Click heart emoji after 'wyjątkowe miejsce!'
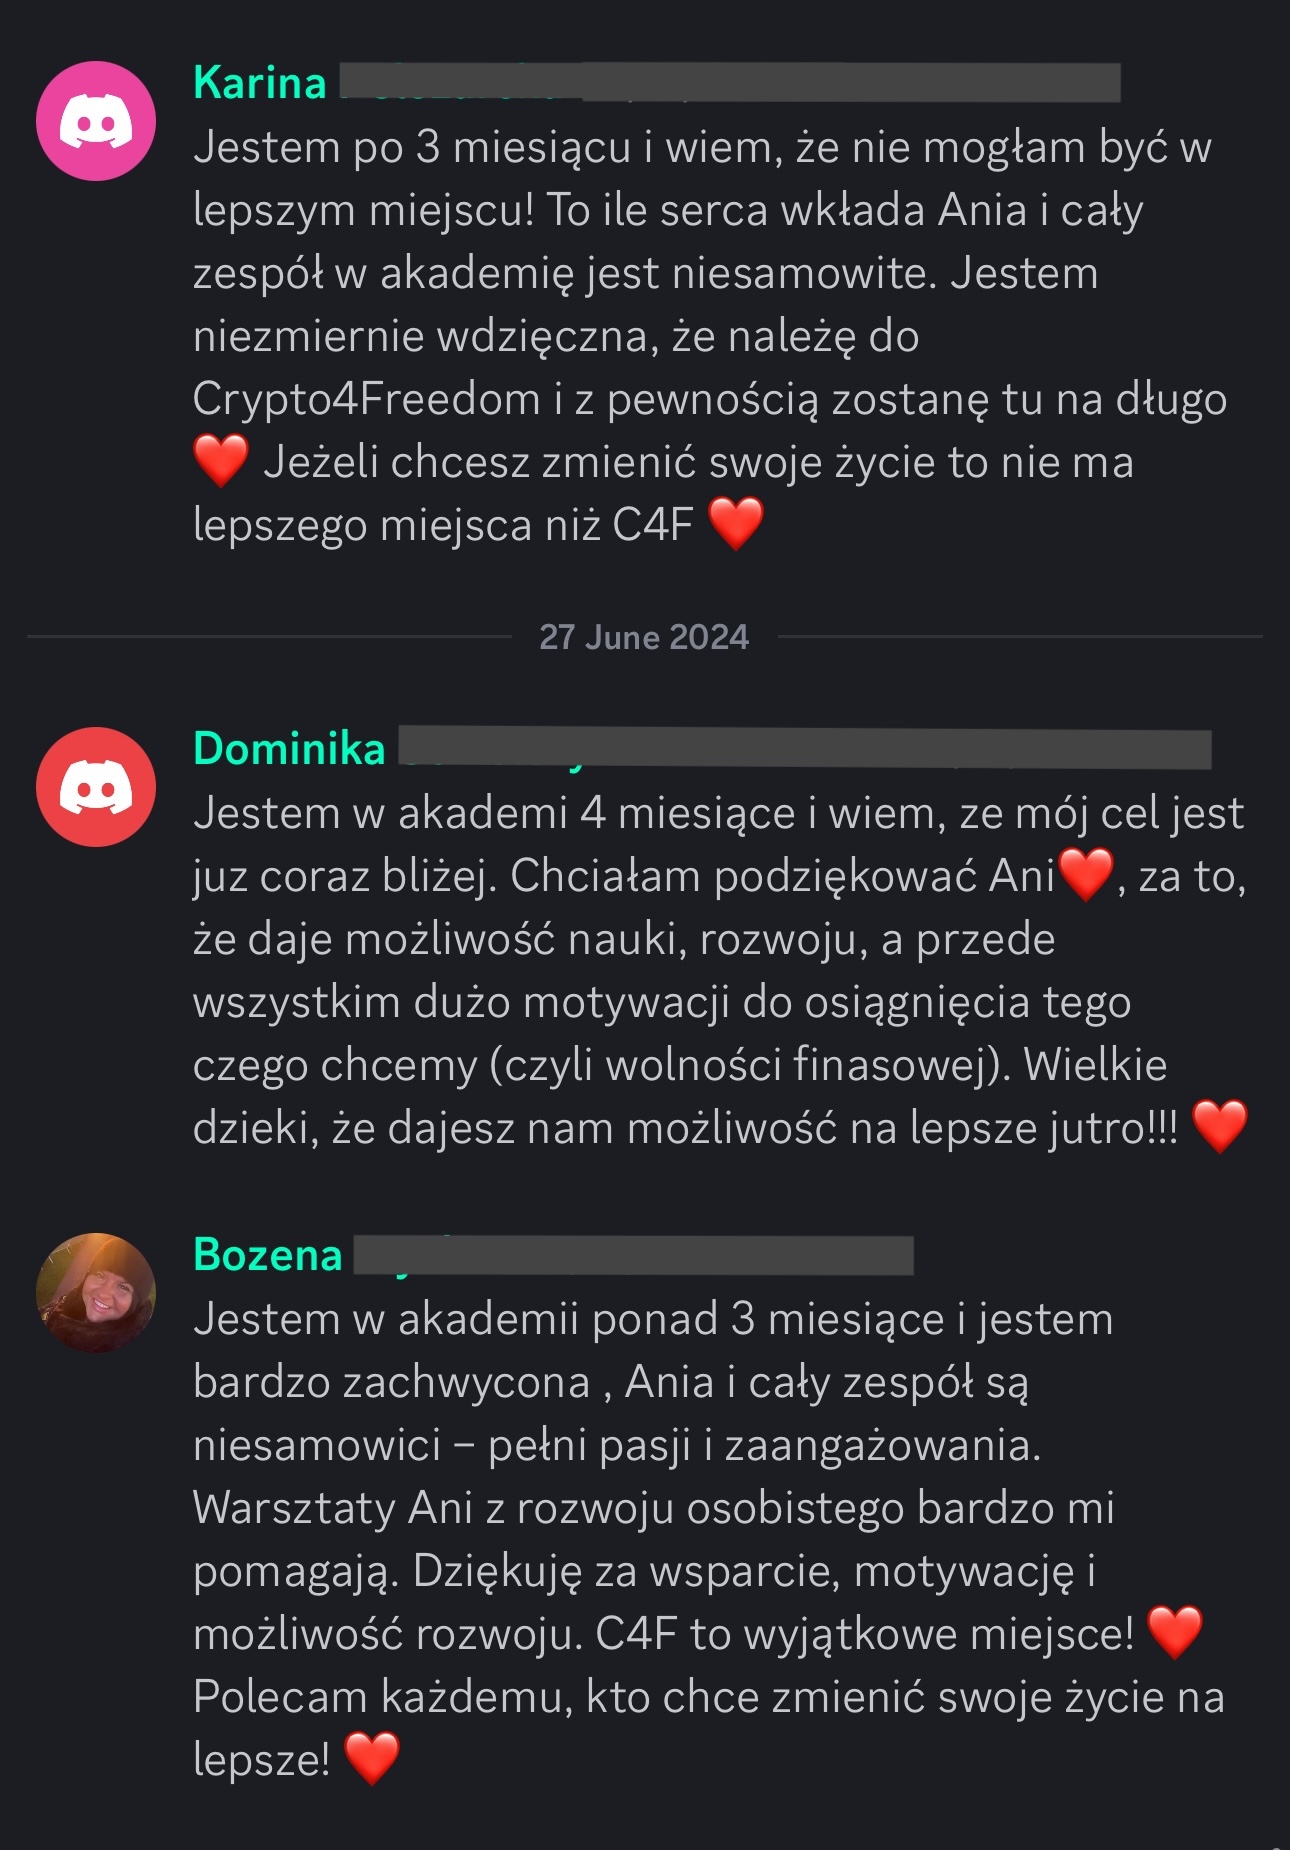The image size is (1290, 1850). tap(1175, 1633)
